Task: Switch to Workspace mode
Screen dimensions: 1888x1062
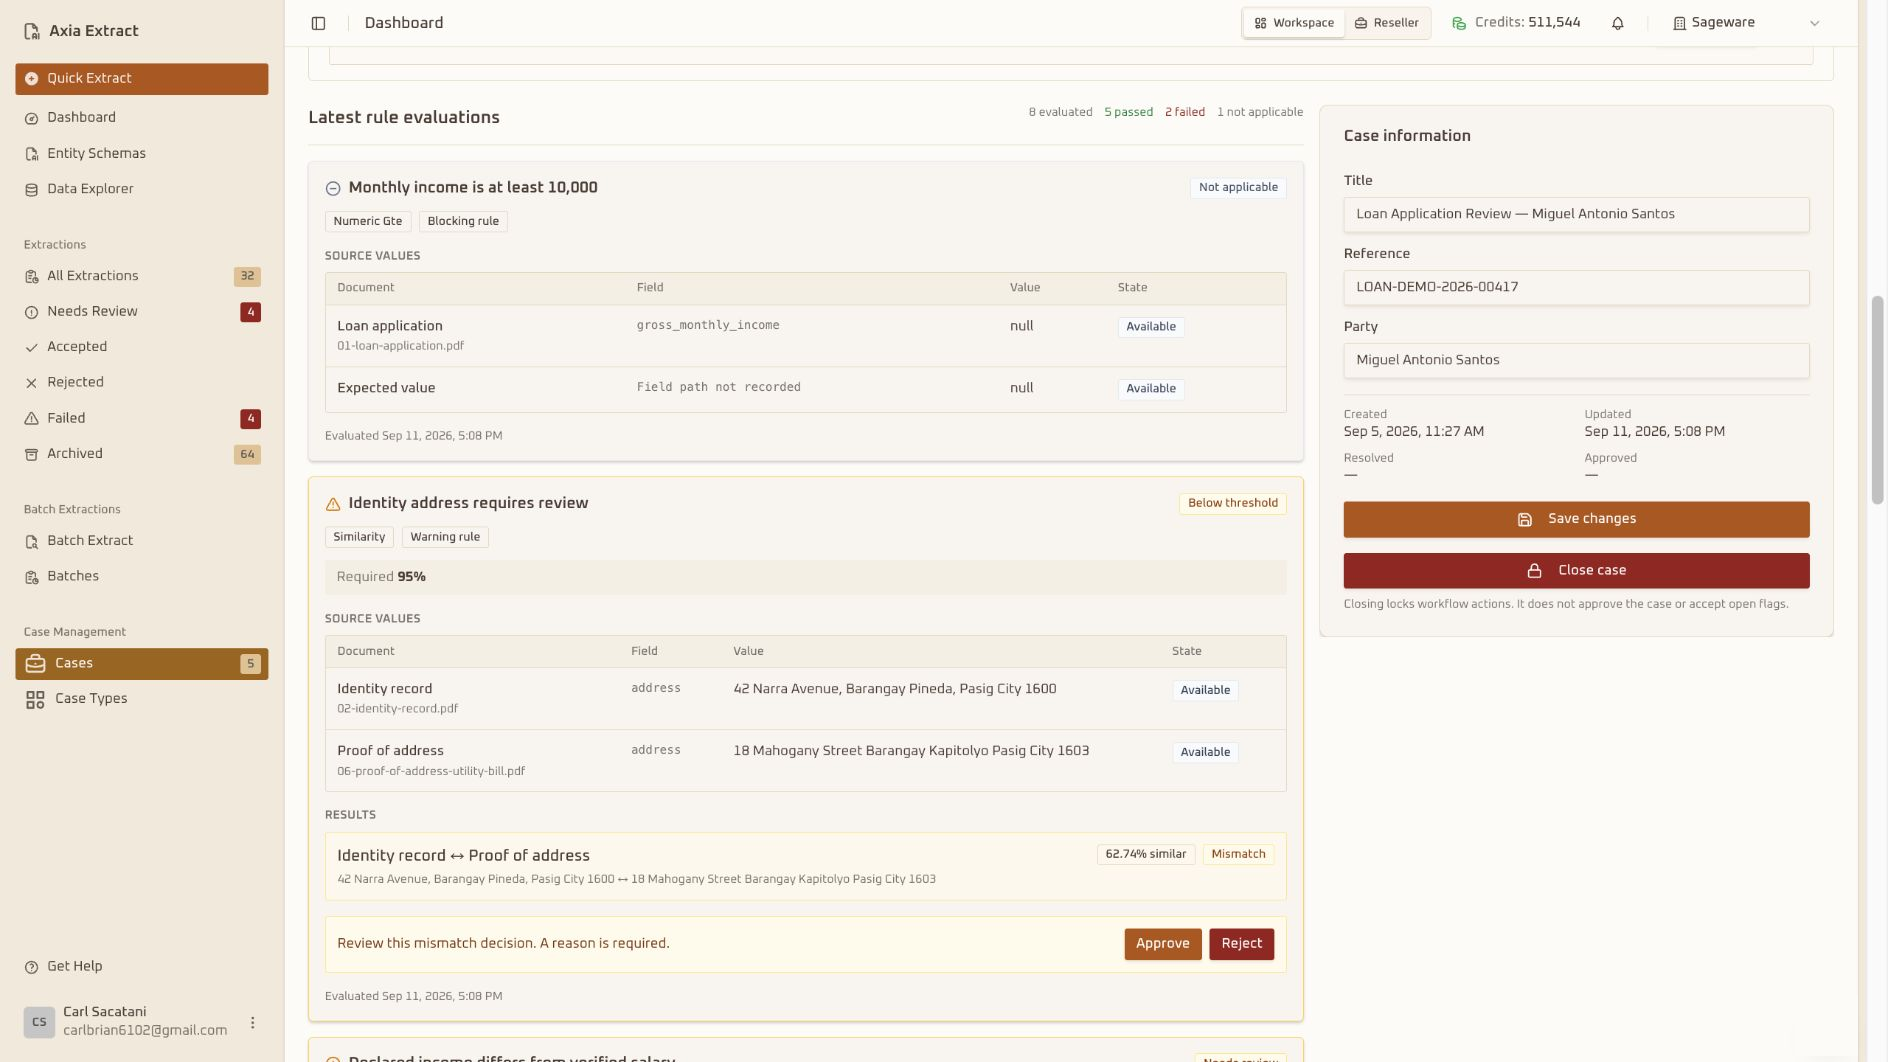Action: pyautogui.click(x=1294, y=23)
